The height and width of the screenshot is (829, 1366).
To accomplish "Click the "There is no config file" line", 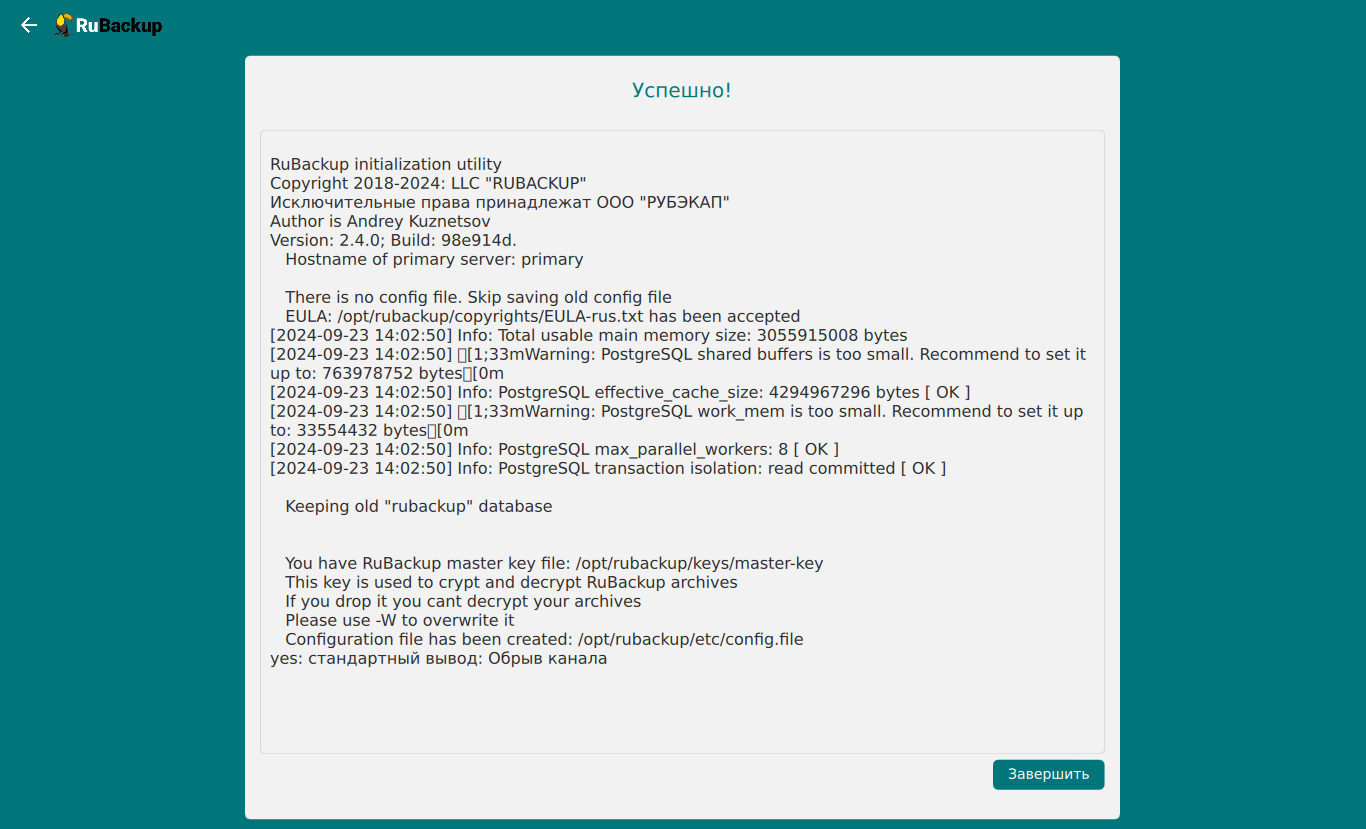I will tap(478, 297).
